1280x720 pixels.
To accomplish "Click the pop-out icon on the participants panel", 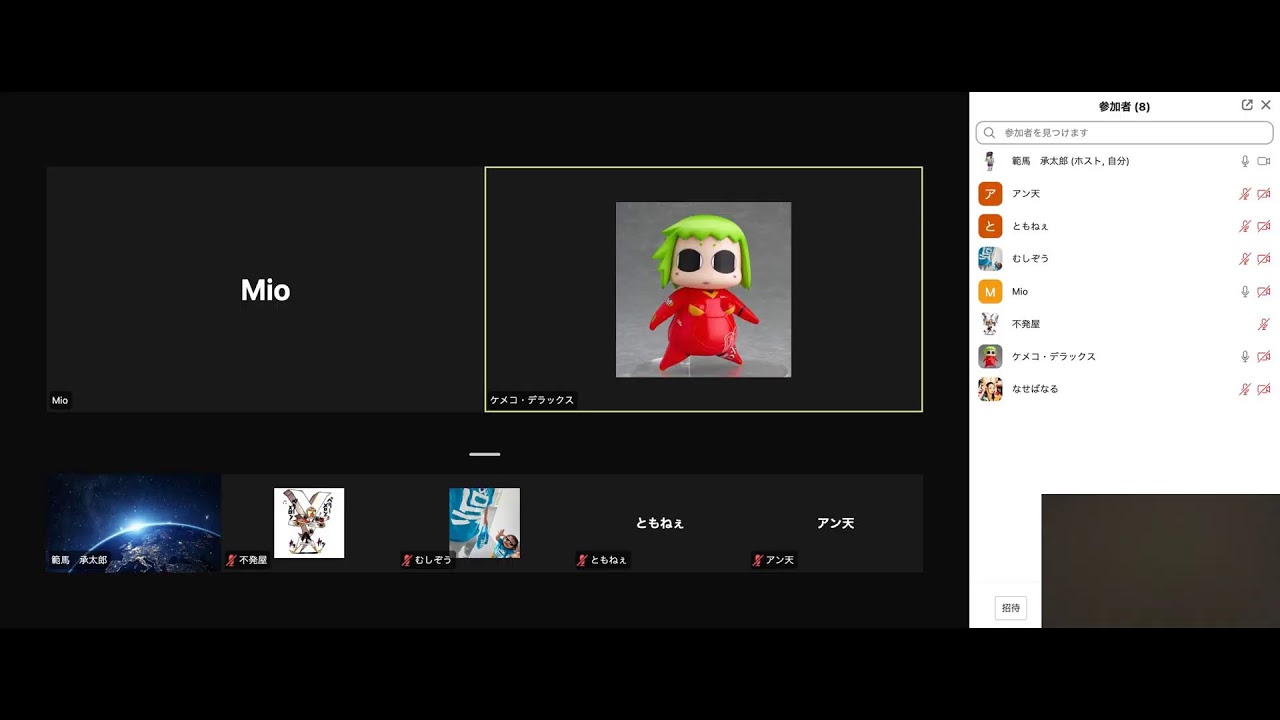I will coord(1246,104).
